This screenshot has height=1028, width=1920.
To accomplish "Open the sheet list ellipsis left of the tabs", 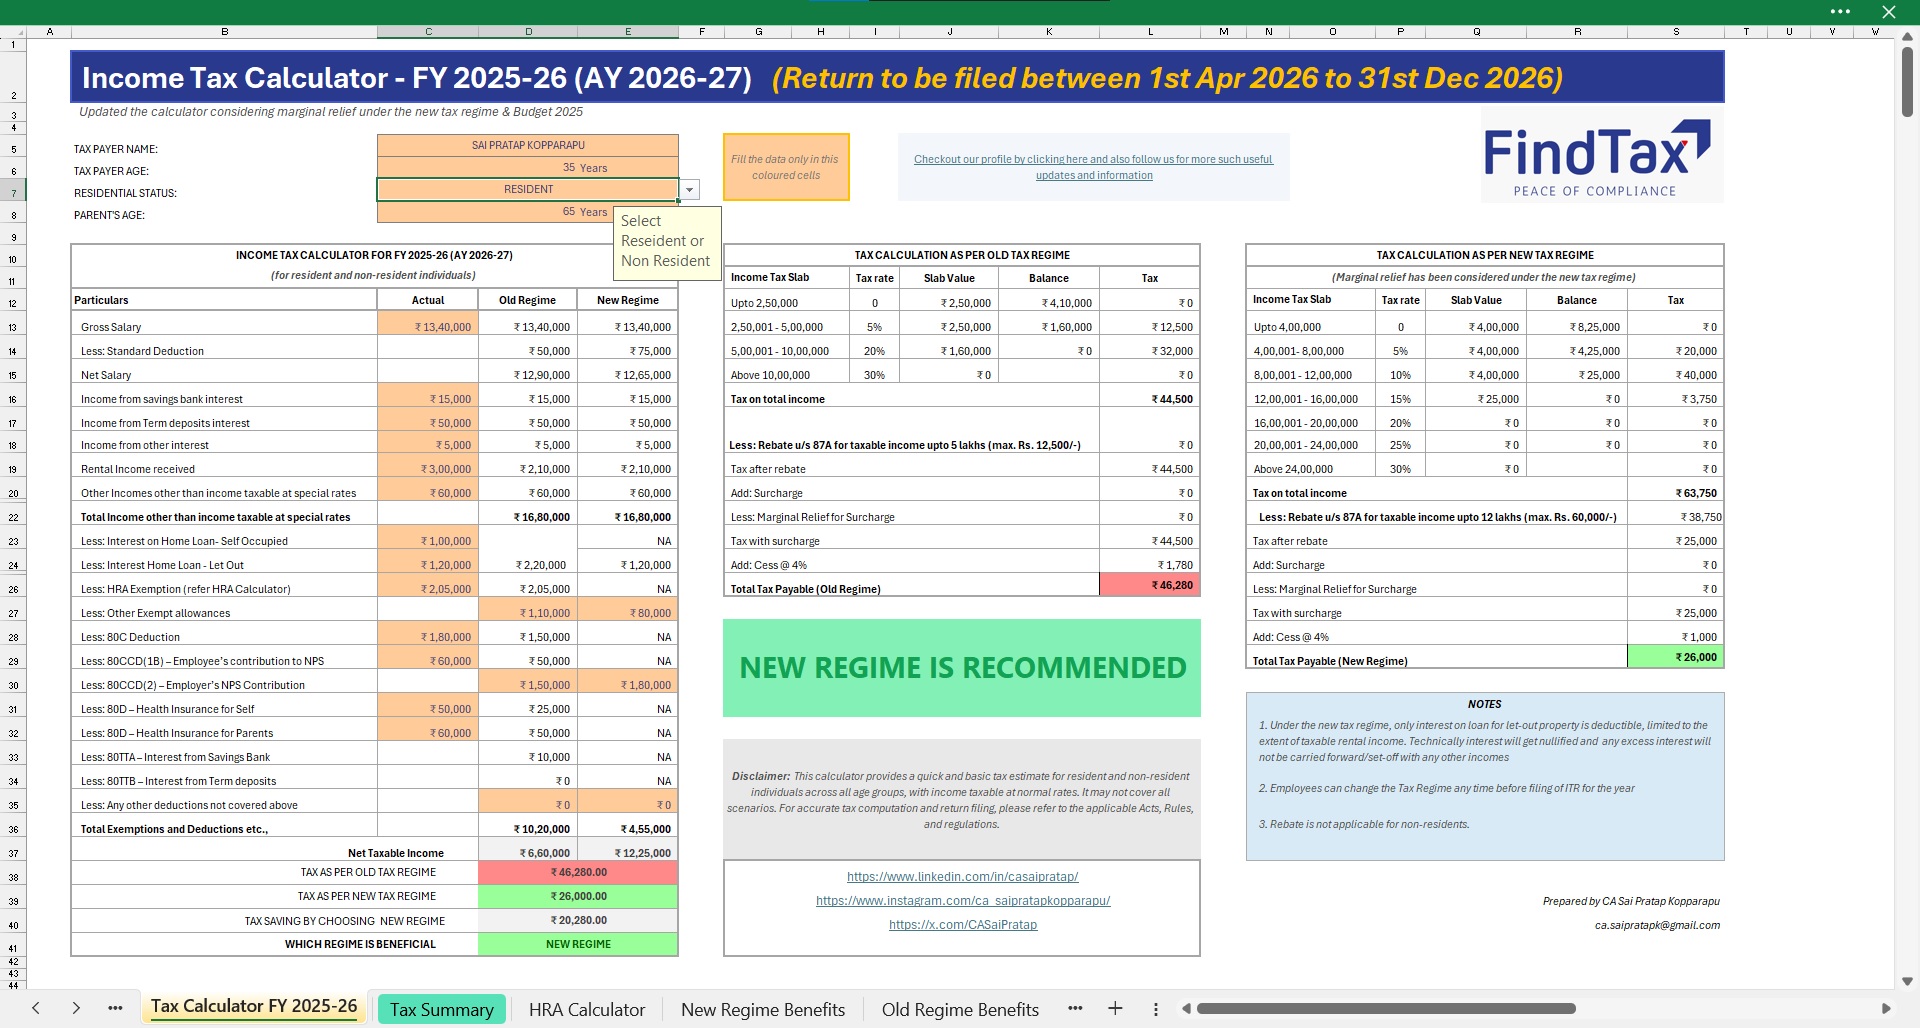I will click(115, 1008).
